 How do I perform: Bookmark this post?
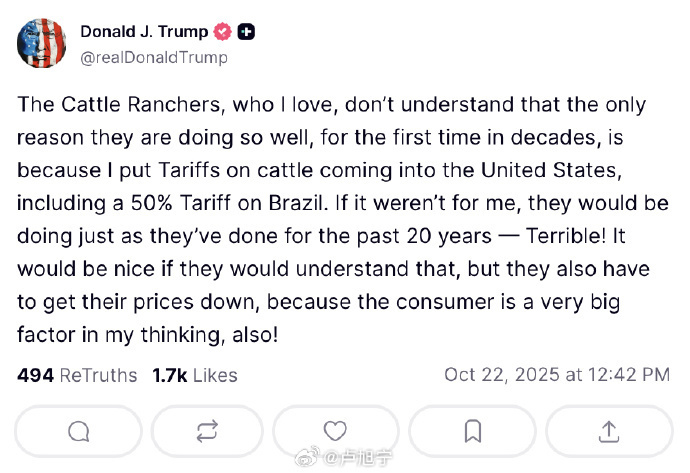tap(473, 431)
